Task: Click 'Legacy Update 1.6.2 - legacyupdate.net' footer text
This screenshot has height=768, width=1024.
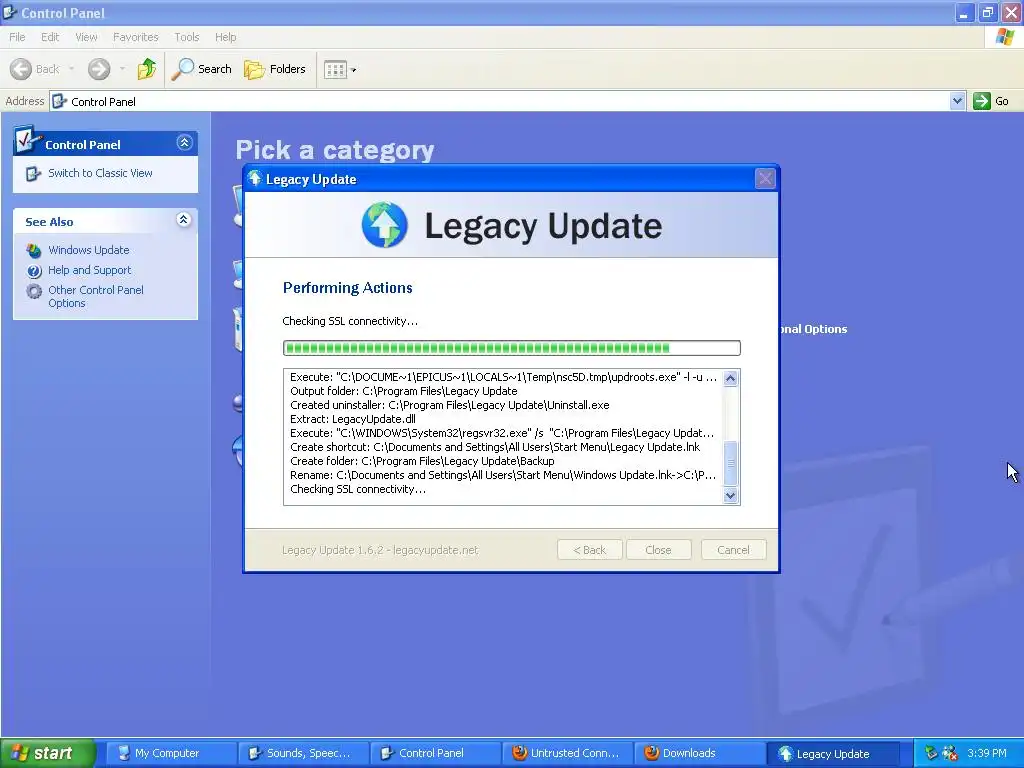Action: pyautogui.click(x=380, y=550)
